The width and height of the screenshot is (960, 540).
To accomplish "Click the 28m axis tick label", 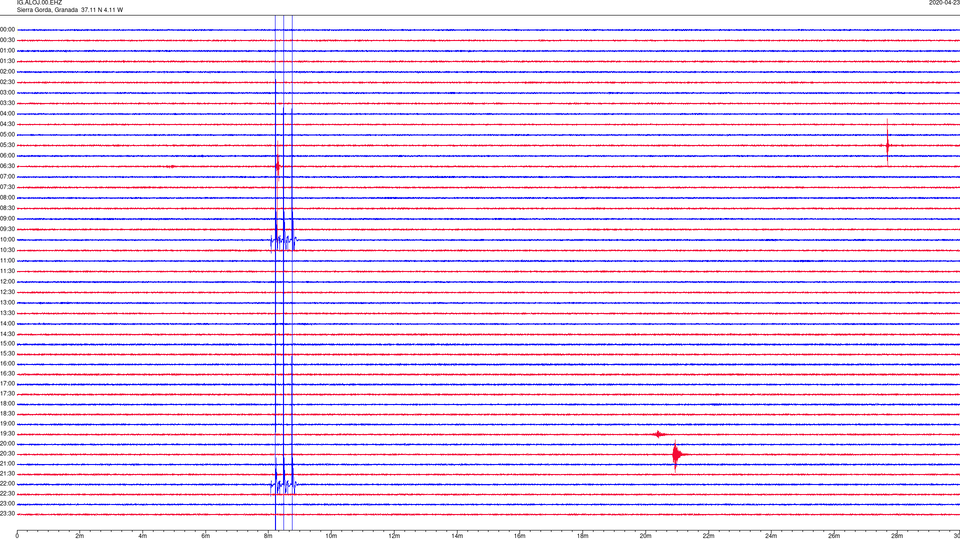I will point(897,536).
